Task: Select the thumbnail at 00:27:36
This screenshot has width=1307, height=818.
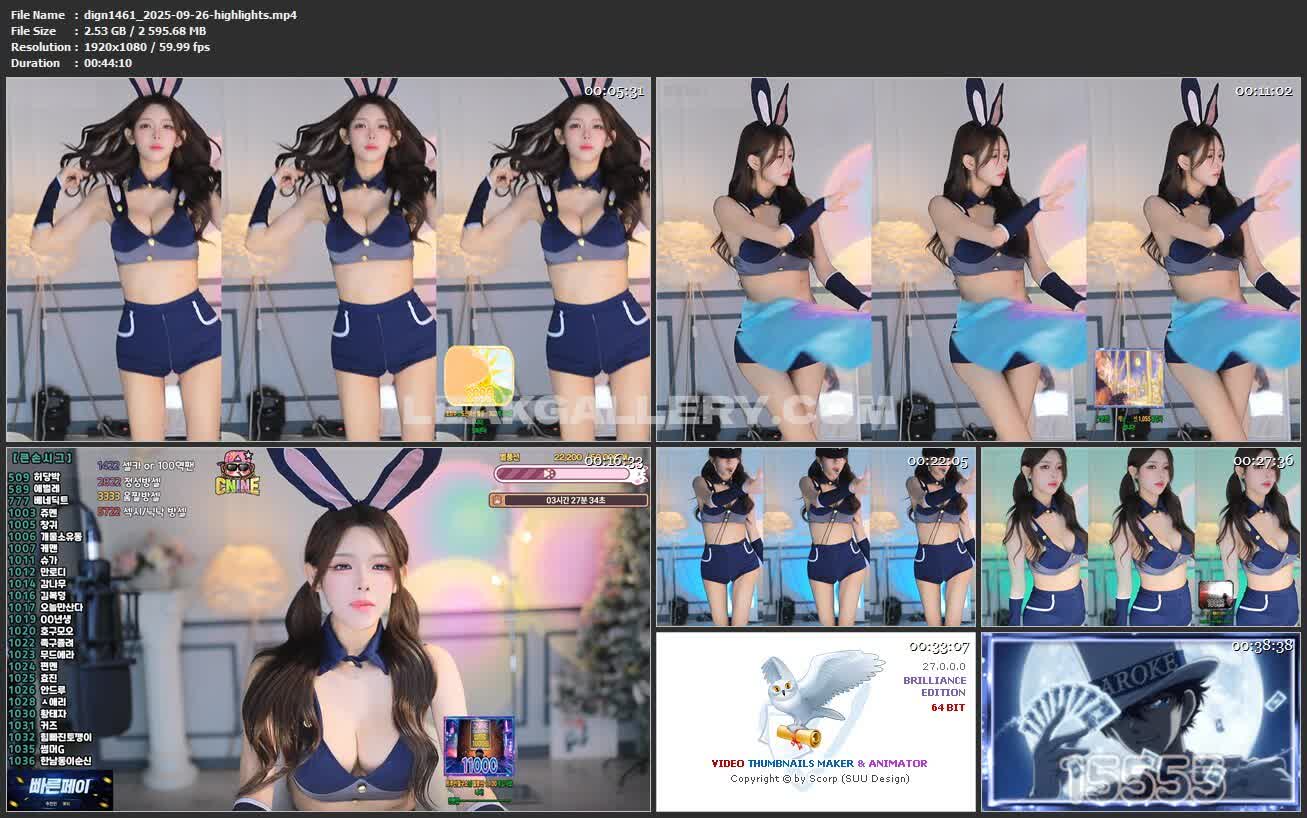Action: click(x=1140, y=536)
